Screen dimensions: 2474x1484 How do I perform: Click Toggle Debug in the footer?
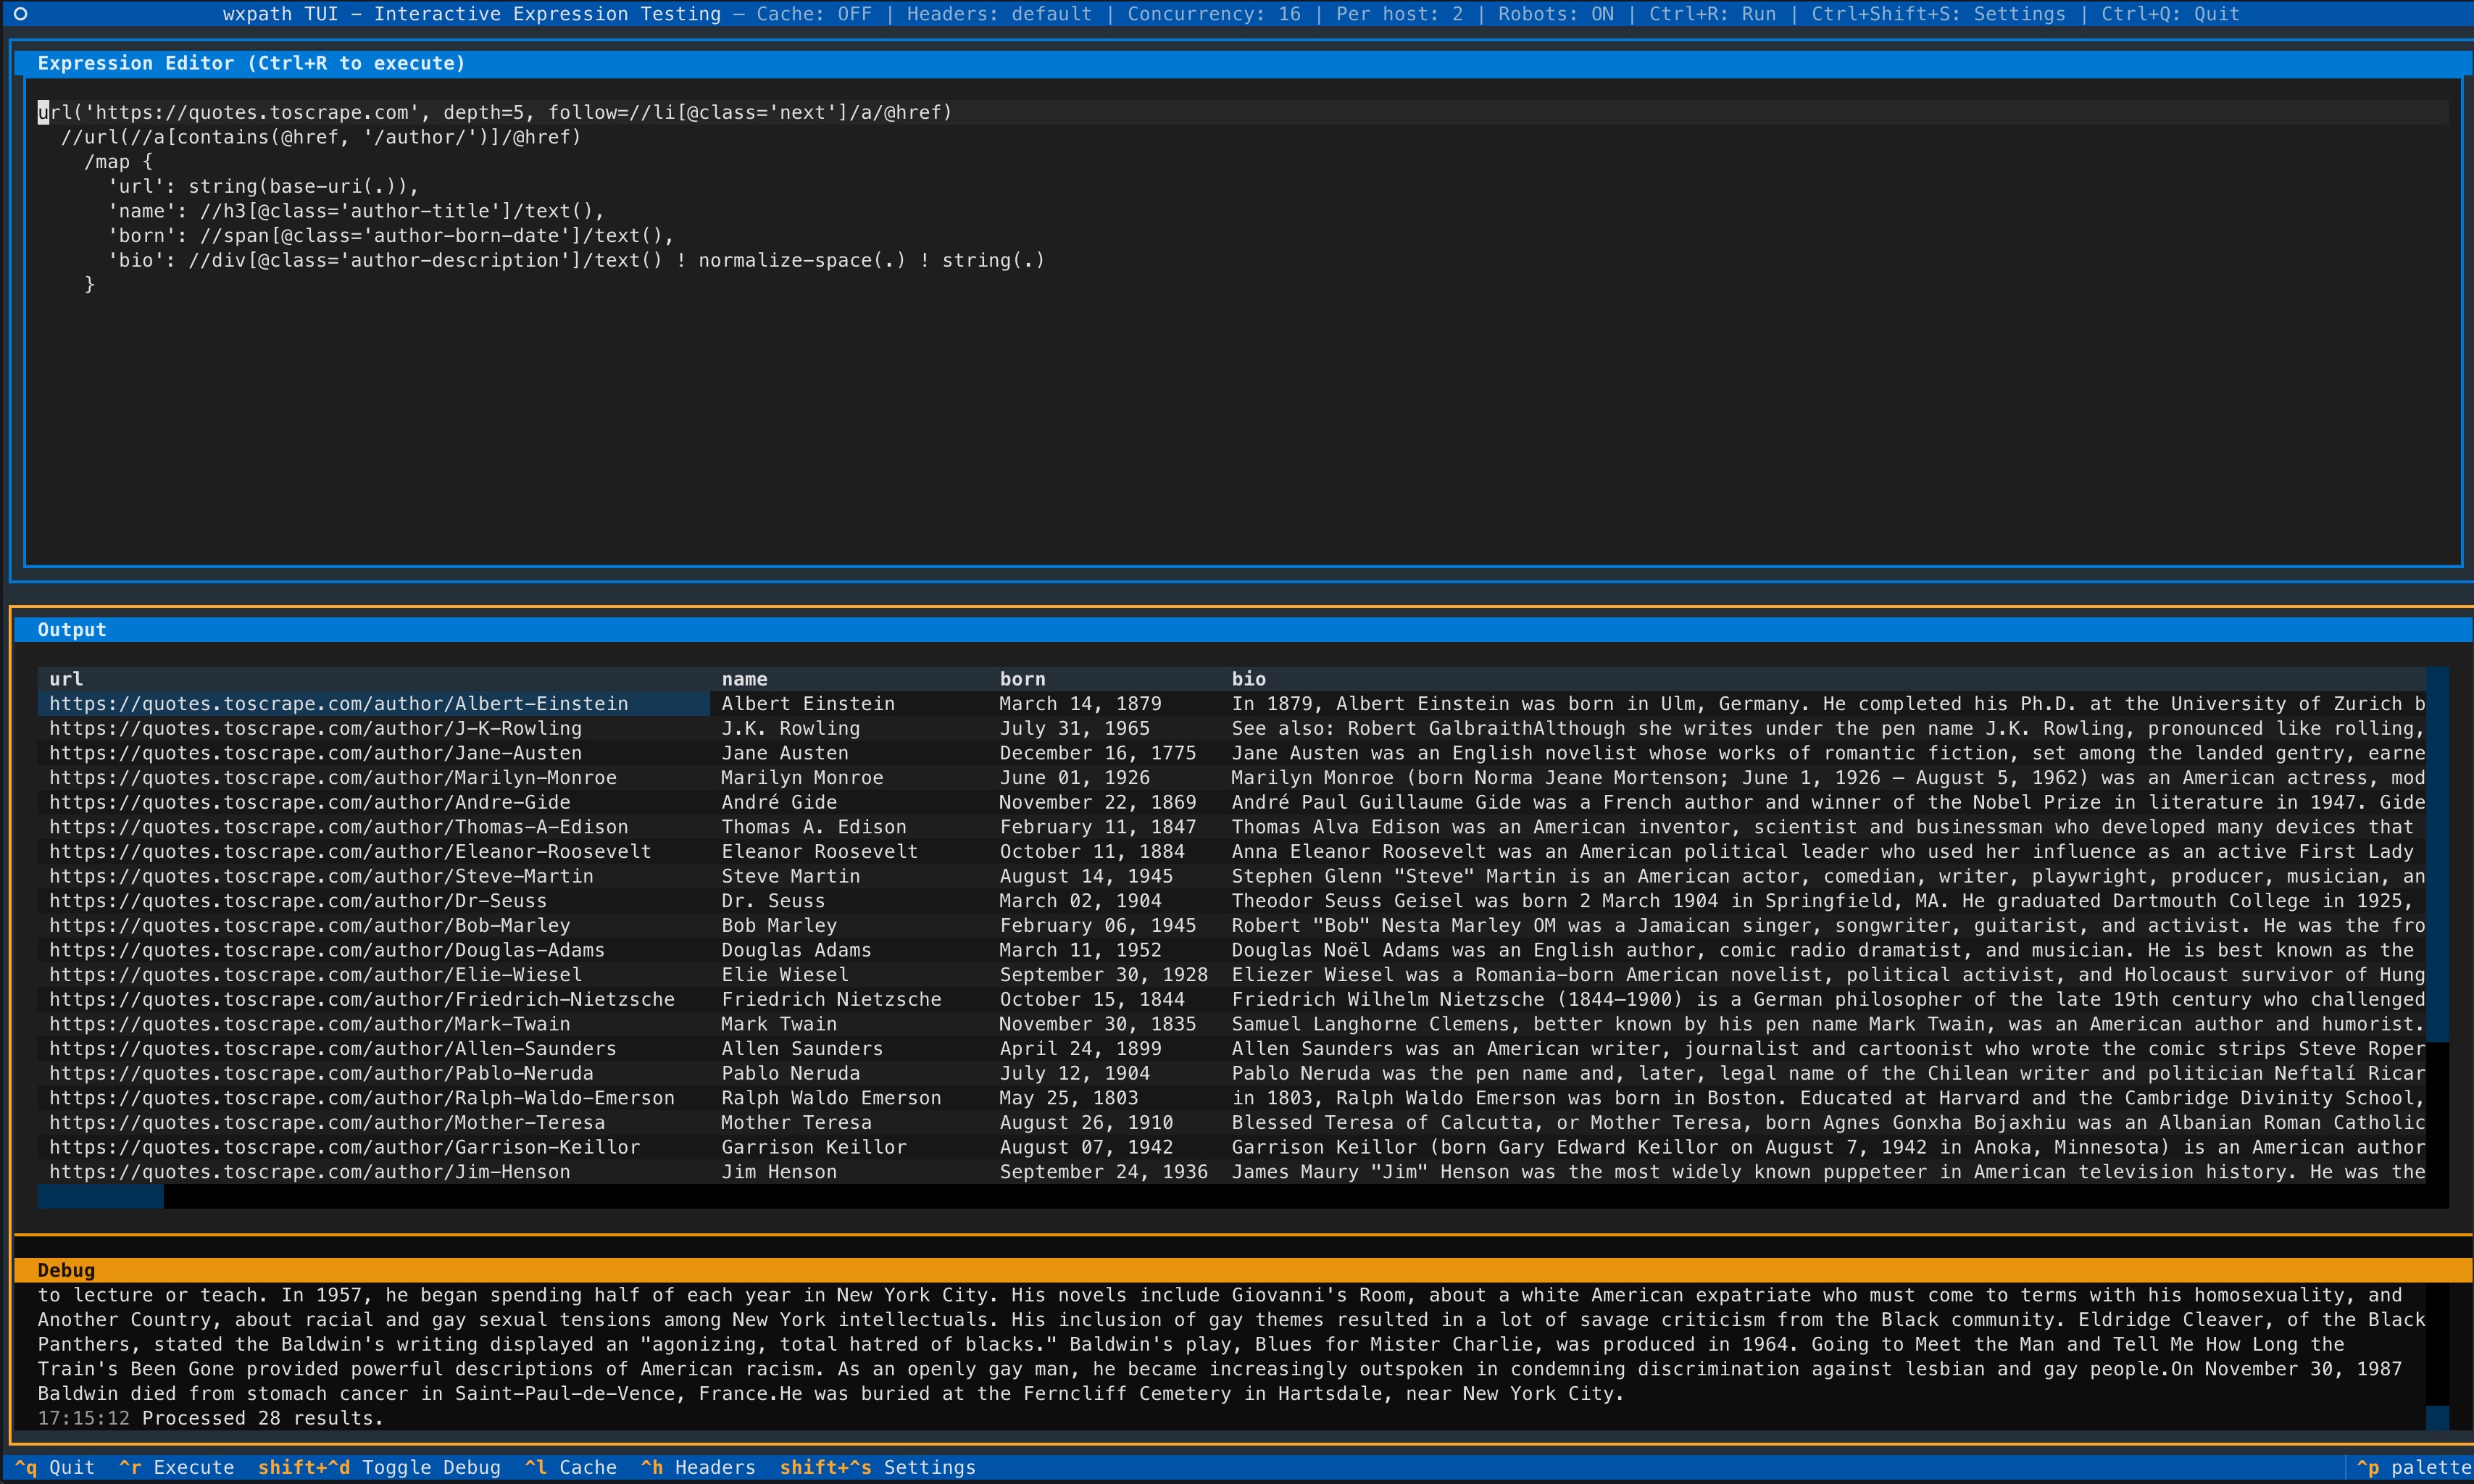coord(379,1467)
